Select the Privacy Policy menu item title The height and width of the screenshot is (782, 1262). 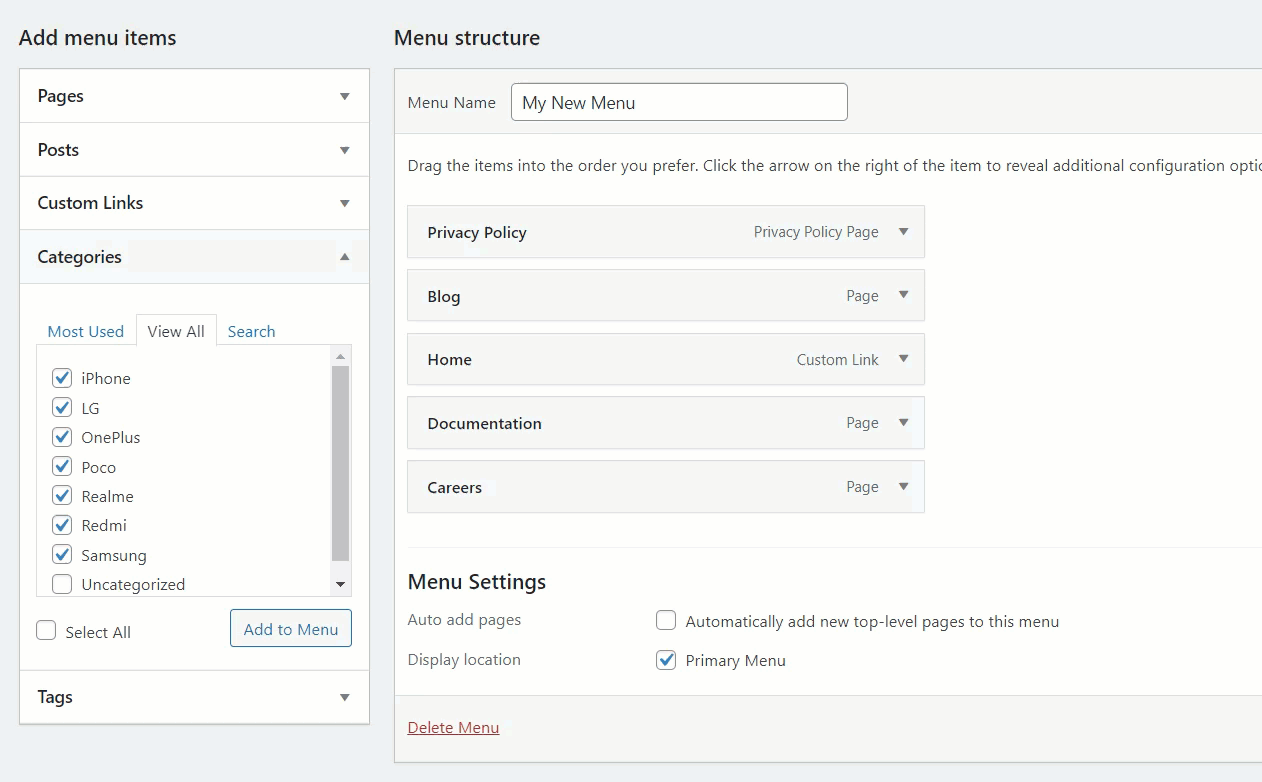(x=477, y=232)
